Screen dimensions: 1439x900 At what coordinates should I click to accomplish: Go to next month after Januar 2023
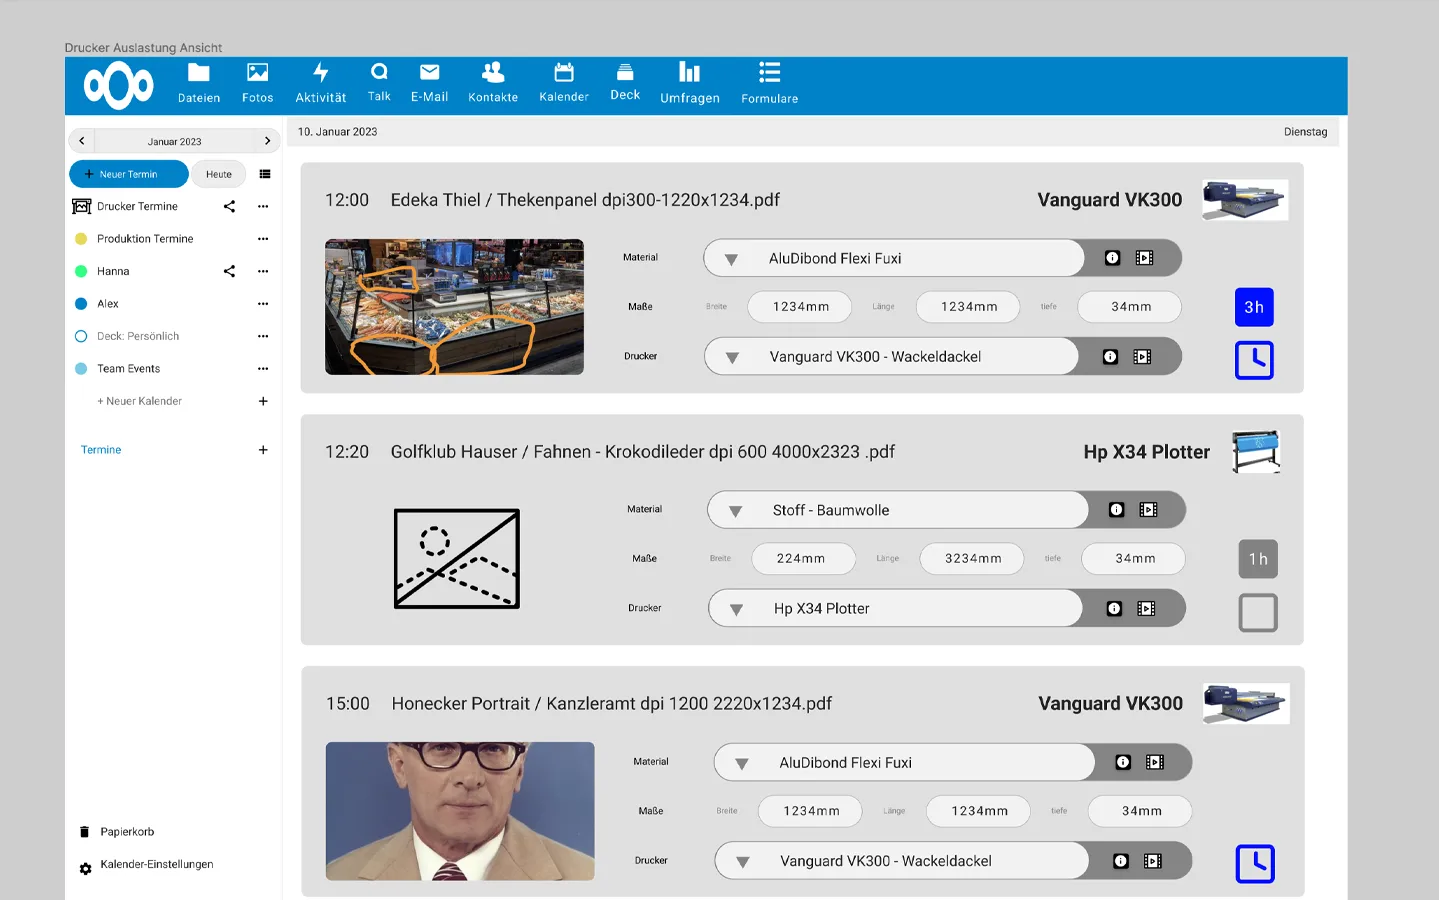click(x=267, y=141)
